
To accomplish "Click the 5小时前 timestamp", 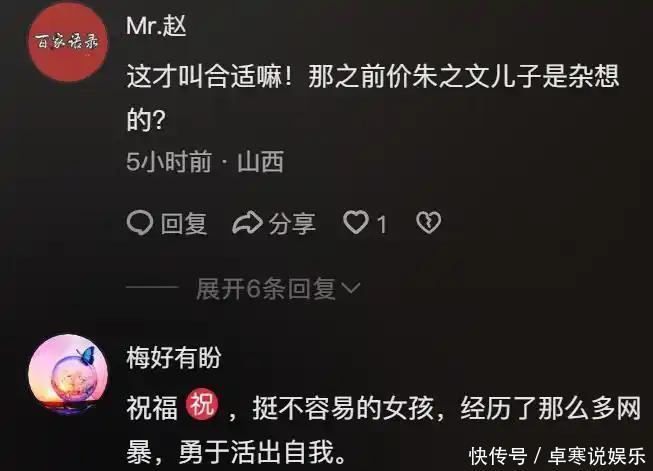I will pyautogui.click(x=169, y=162).
